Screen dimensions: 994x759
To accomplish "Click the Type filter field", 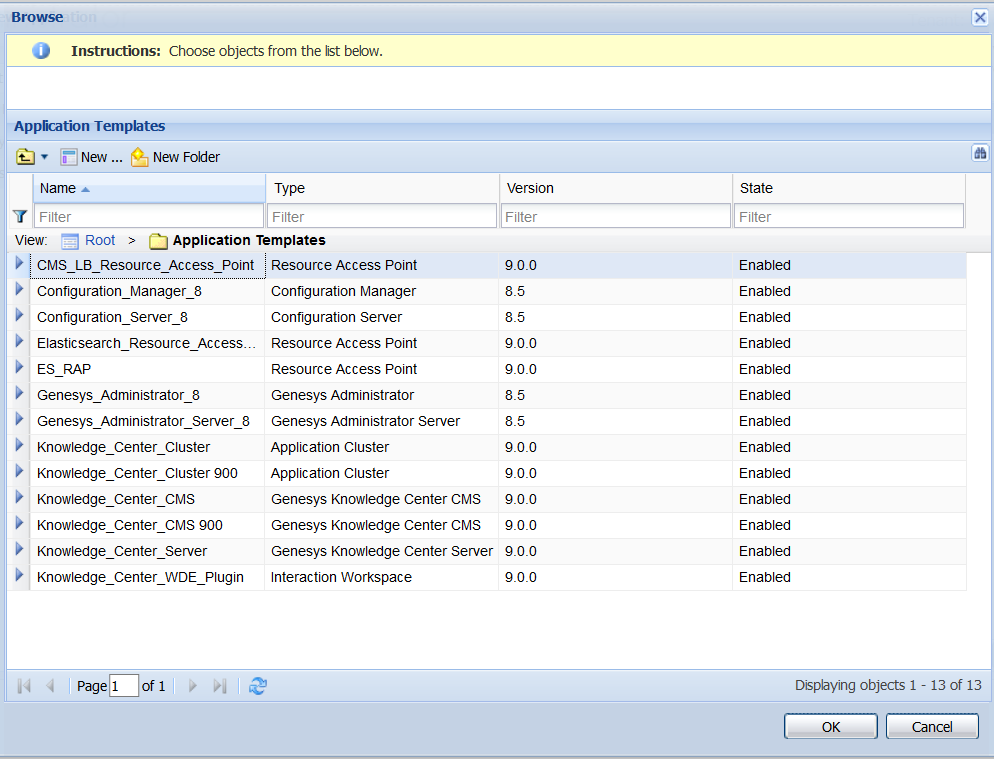I will 382,217.
